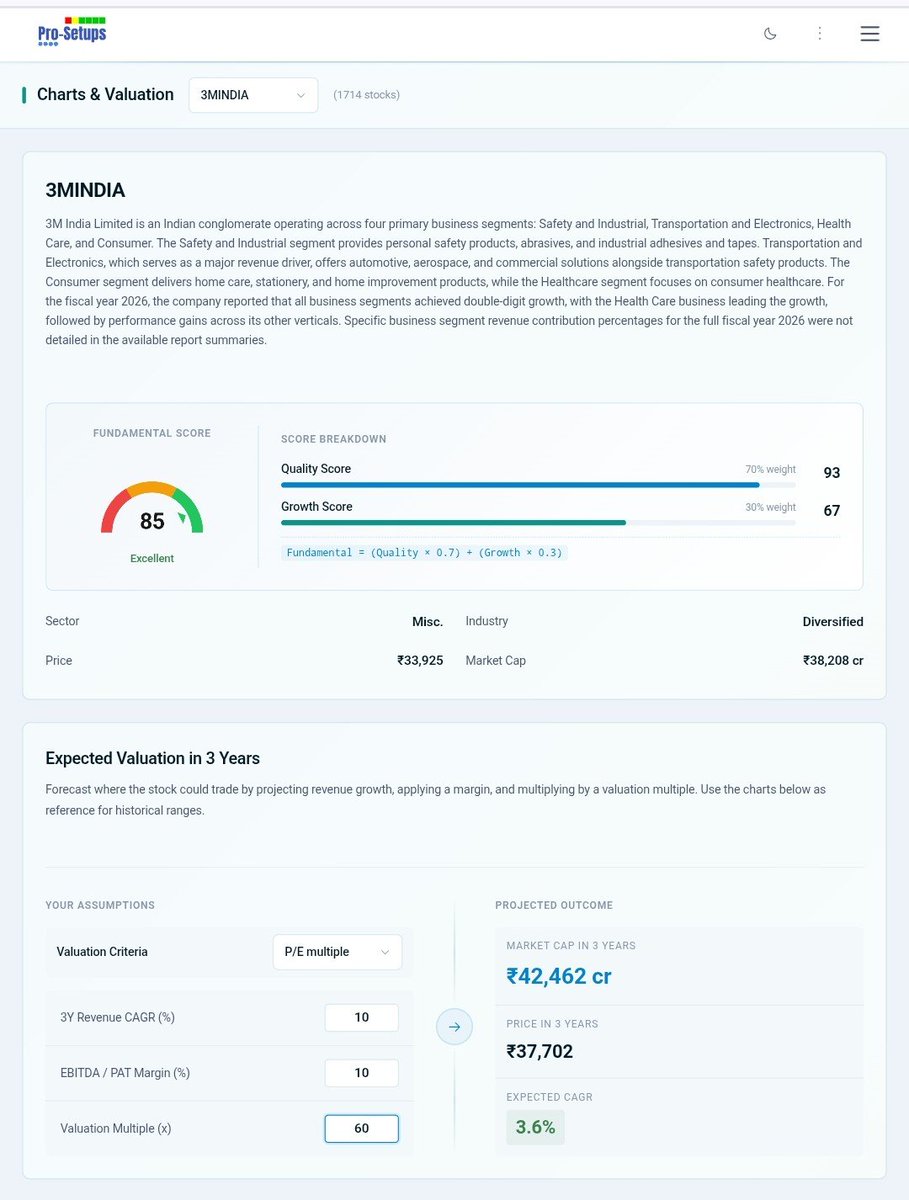The width and height of the screenshot is (909, 1200).
Task: Click the Quality Score progress bar
Action: coord(538,485)
